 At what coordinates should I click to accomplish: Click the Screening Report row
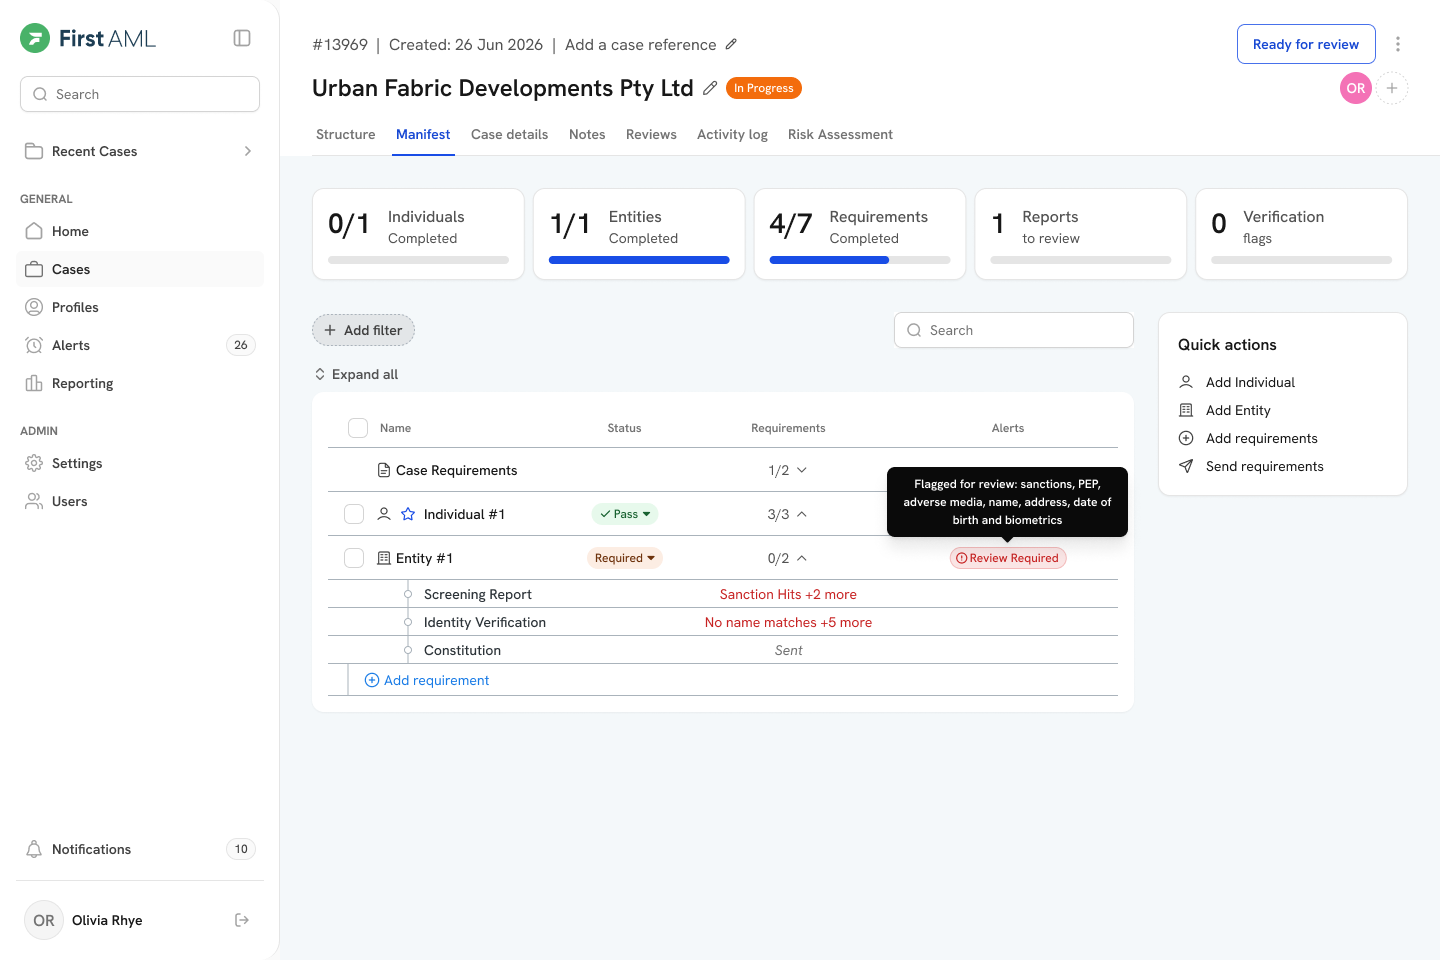pos(723,594)
